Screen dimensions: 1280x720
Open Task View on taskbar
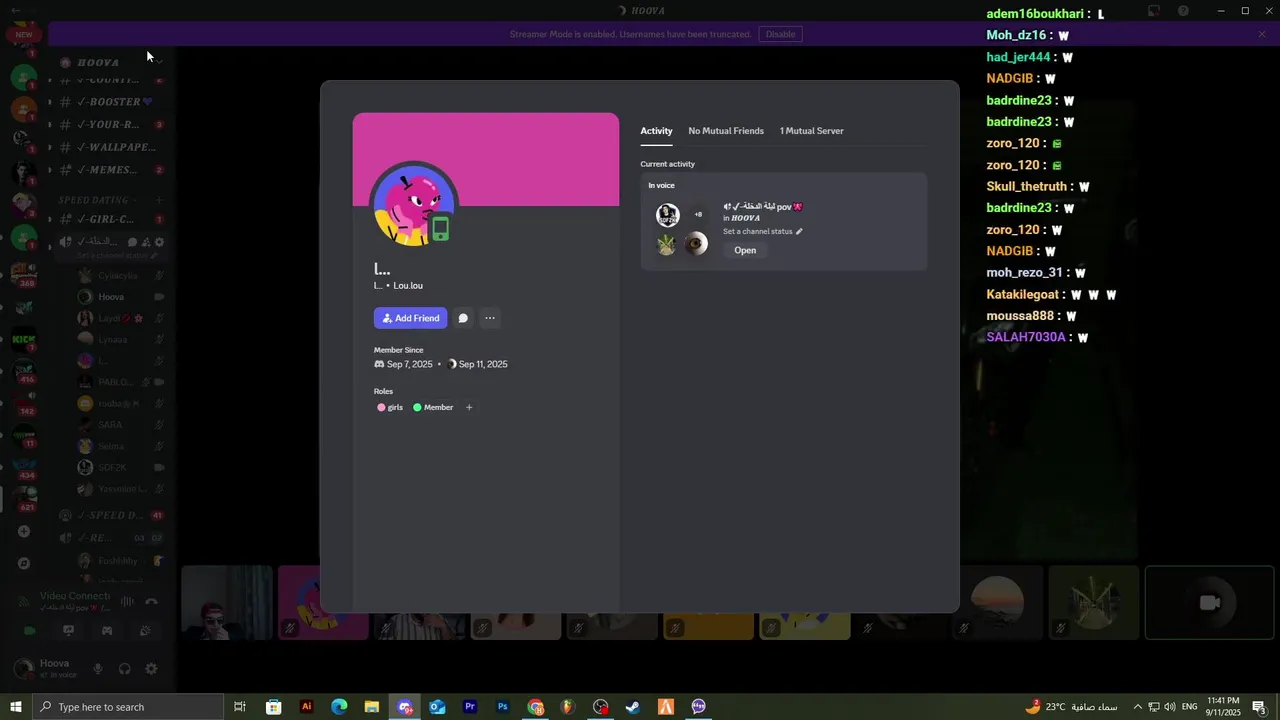pyautogui.click(x=240, y=707)
